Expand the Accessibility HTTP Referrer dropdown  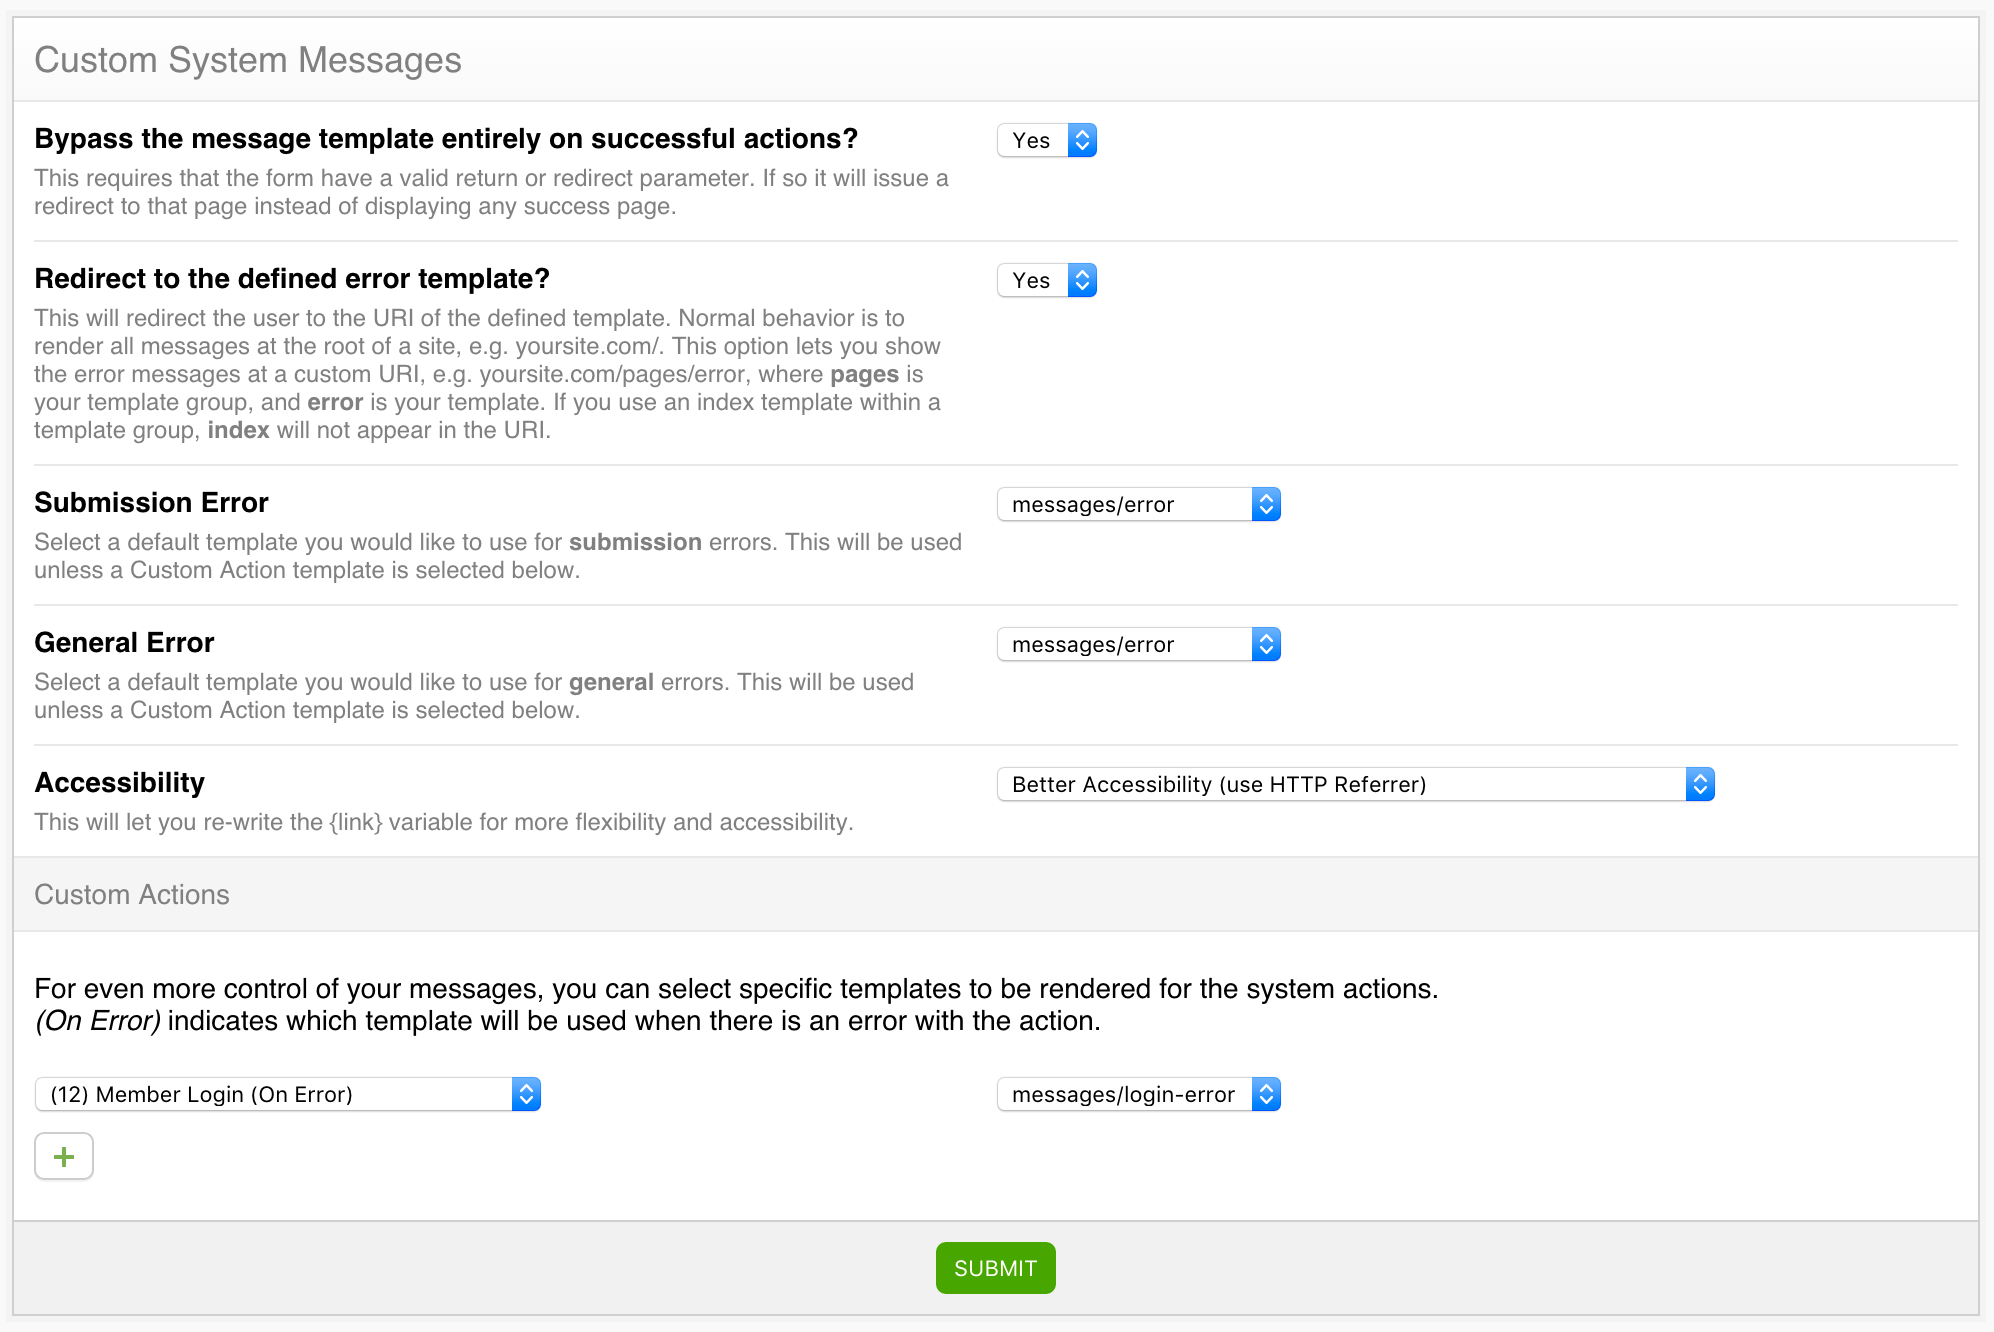1355,785
